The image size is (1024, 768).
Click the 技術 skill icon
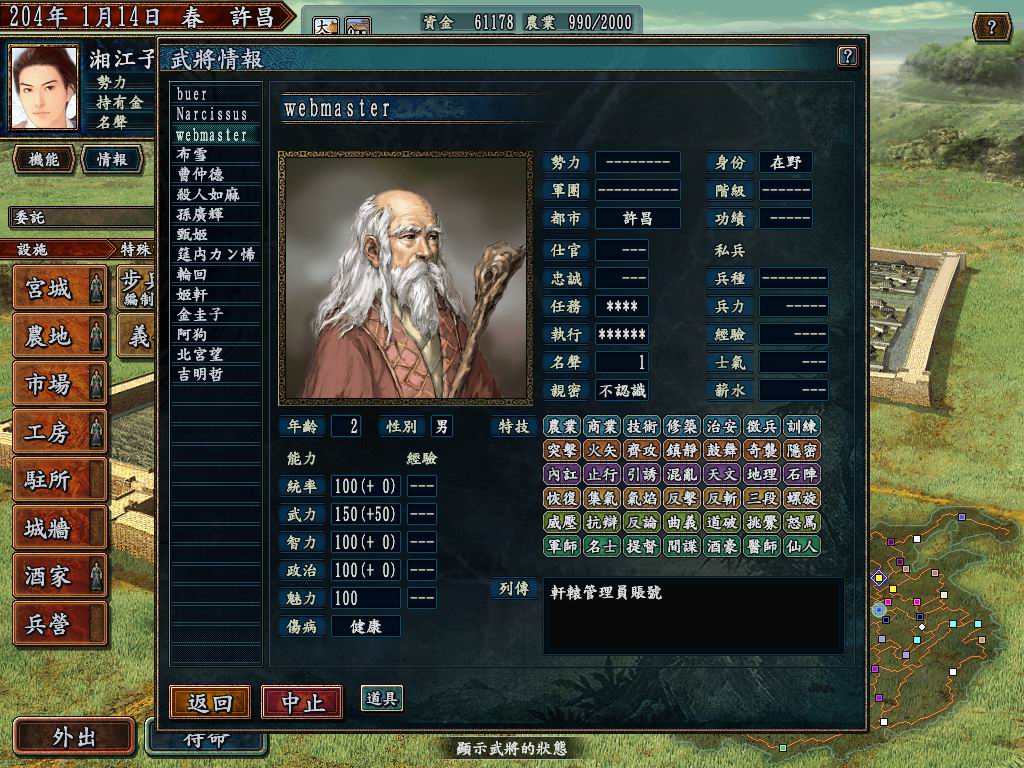[x=642, y=426]
